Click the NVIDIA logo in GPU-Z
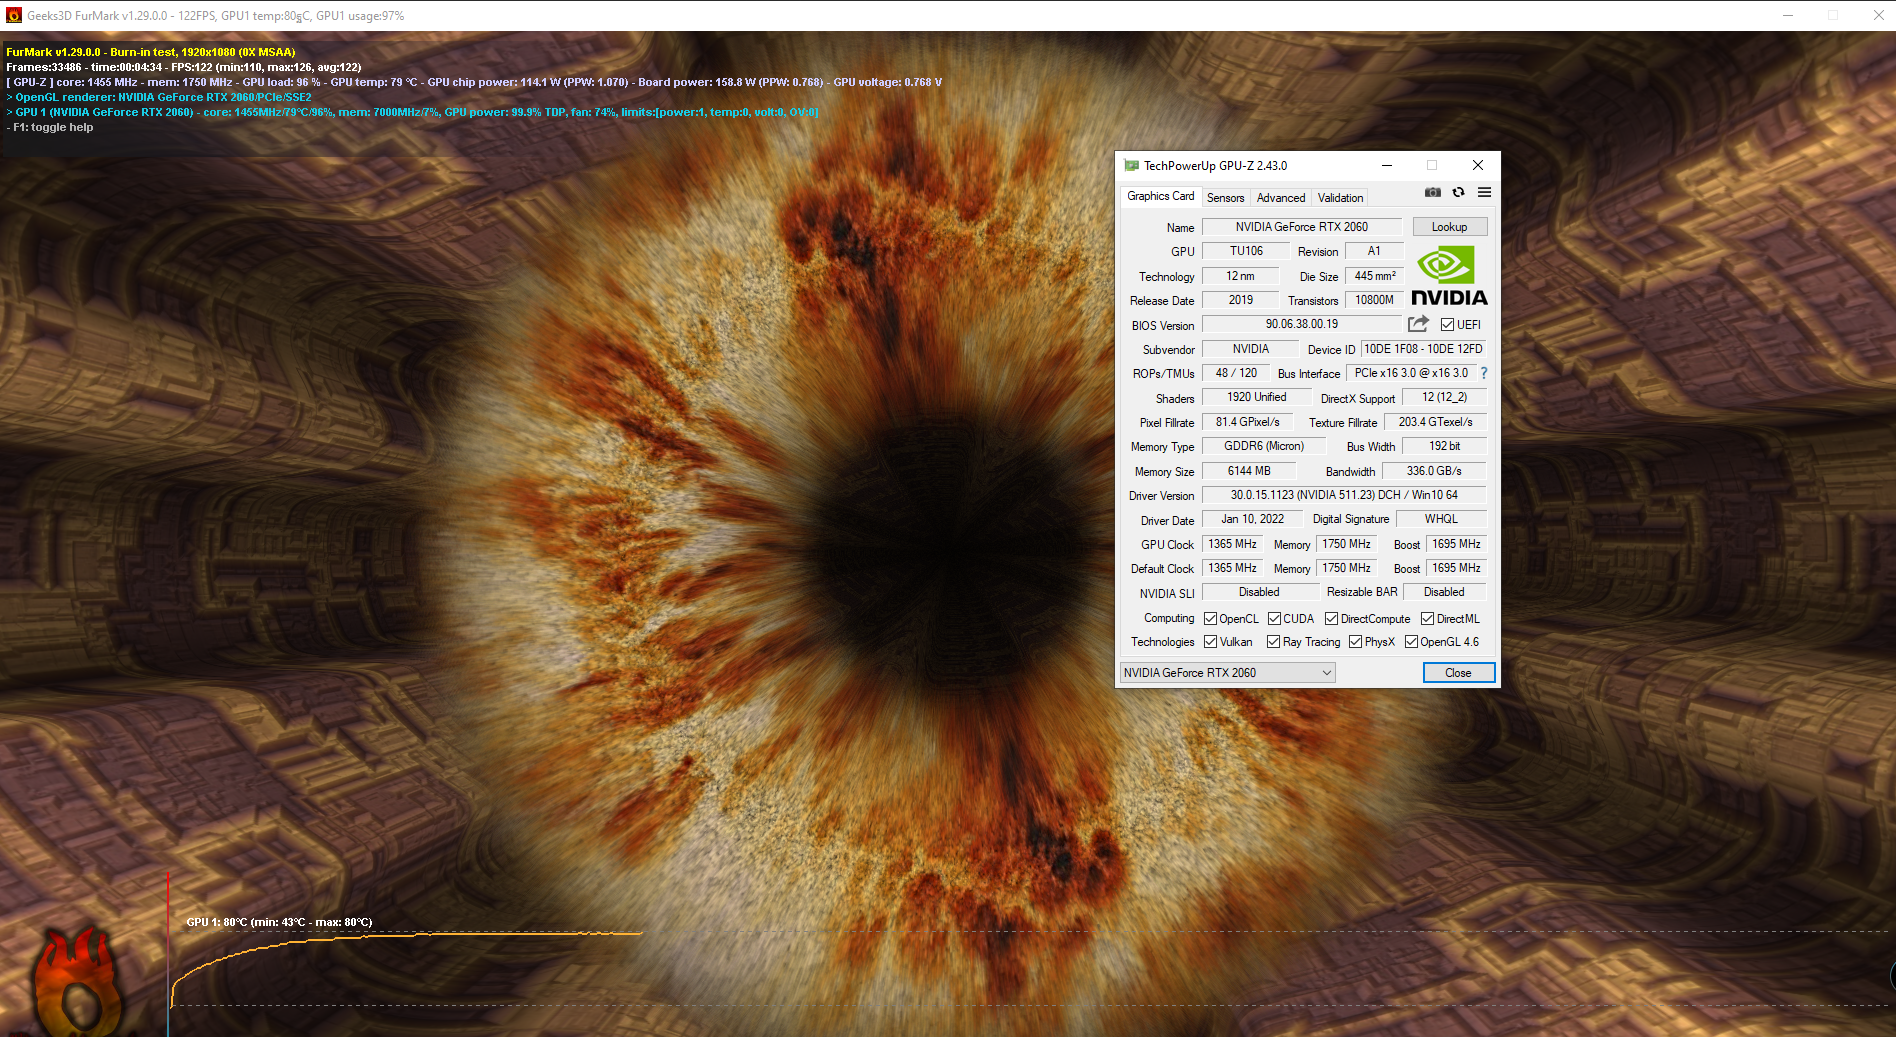Viewport: 1896px width, 1037px height. (x=1447, y=277)
